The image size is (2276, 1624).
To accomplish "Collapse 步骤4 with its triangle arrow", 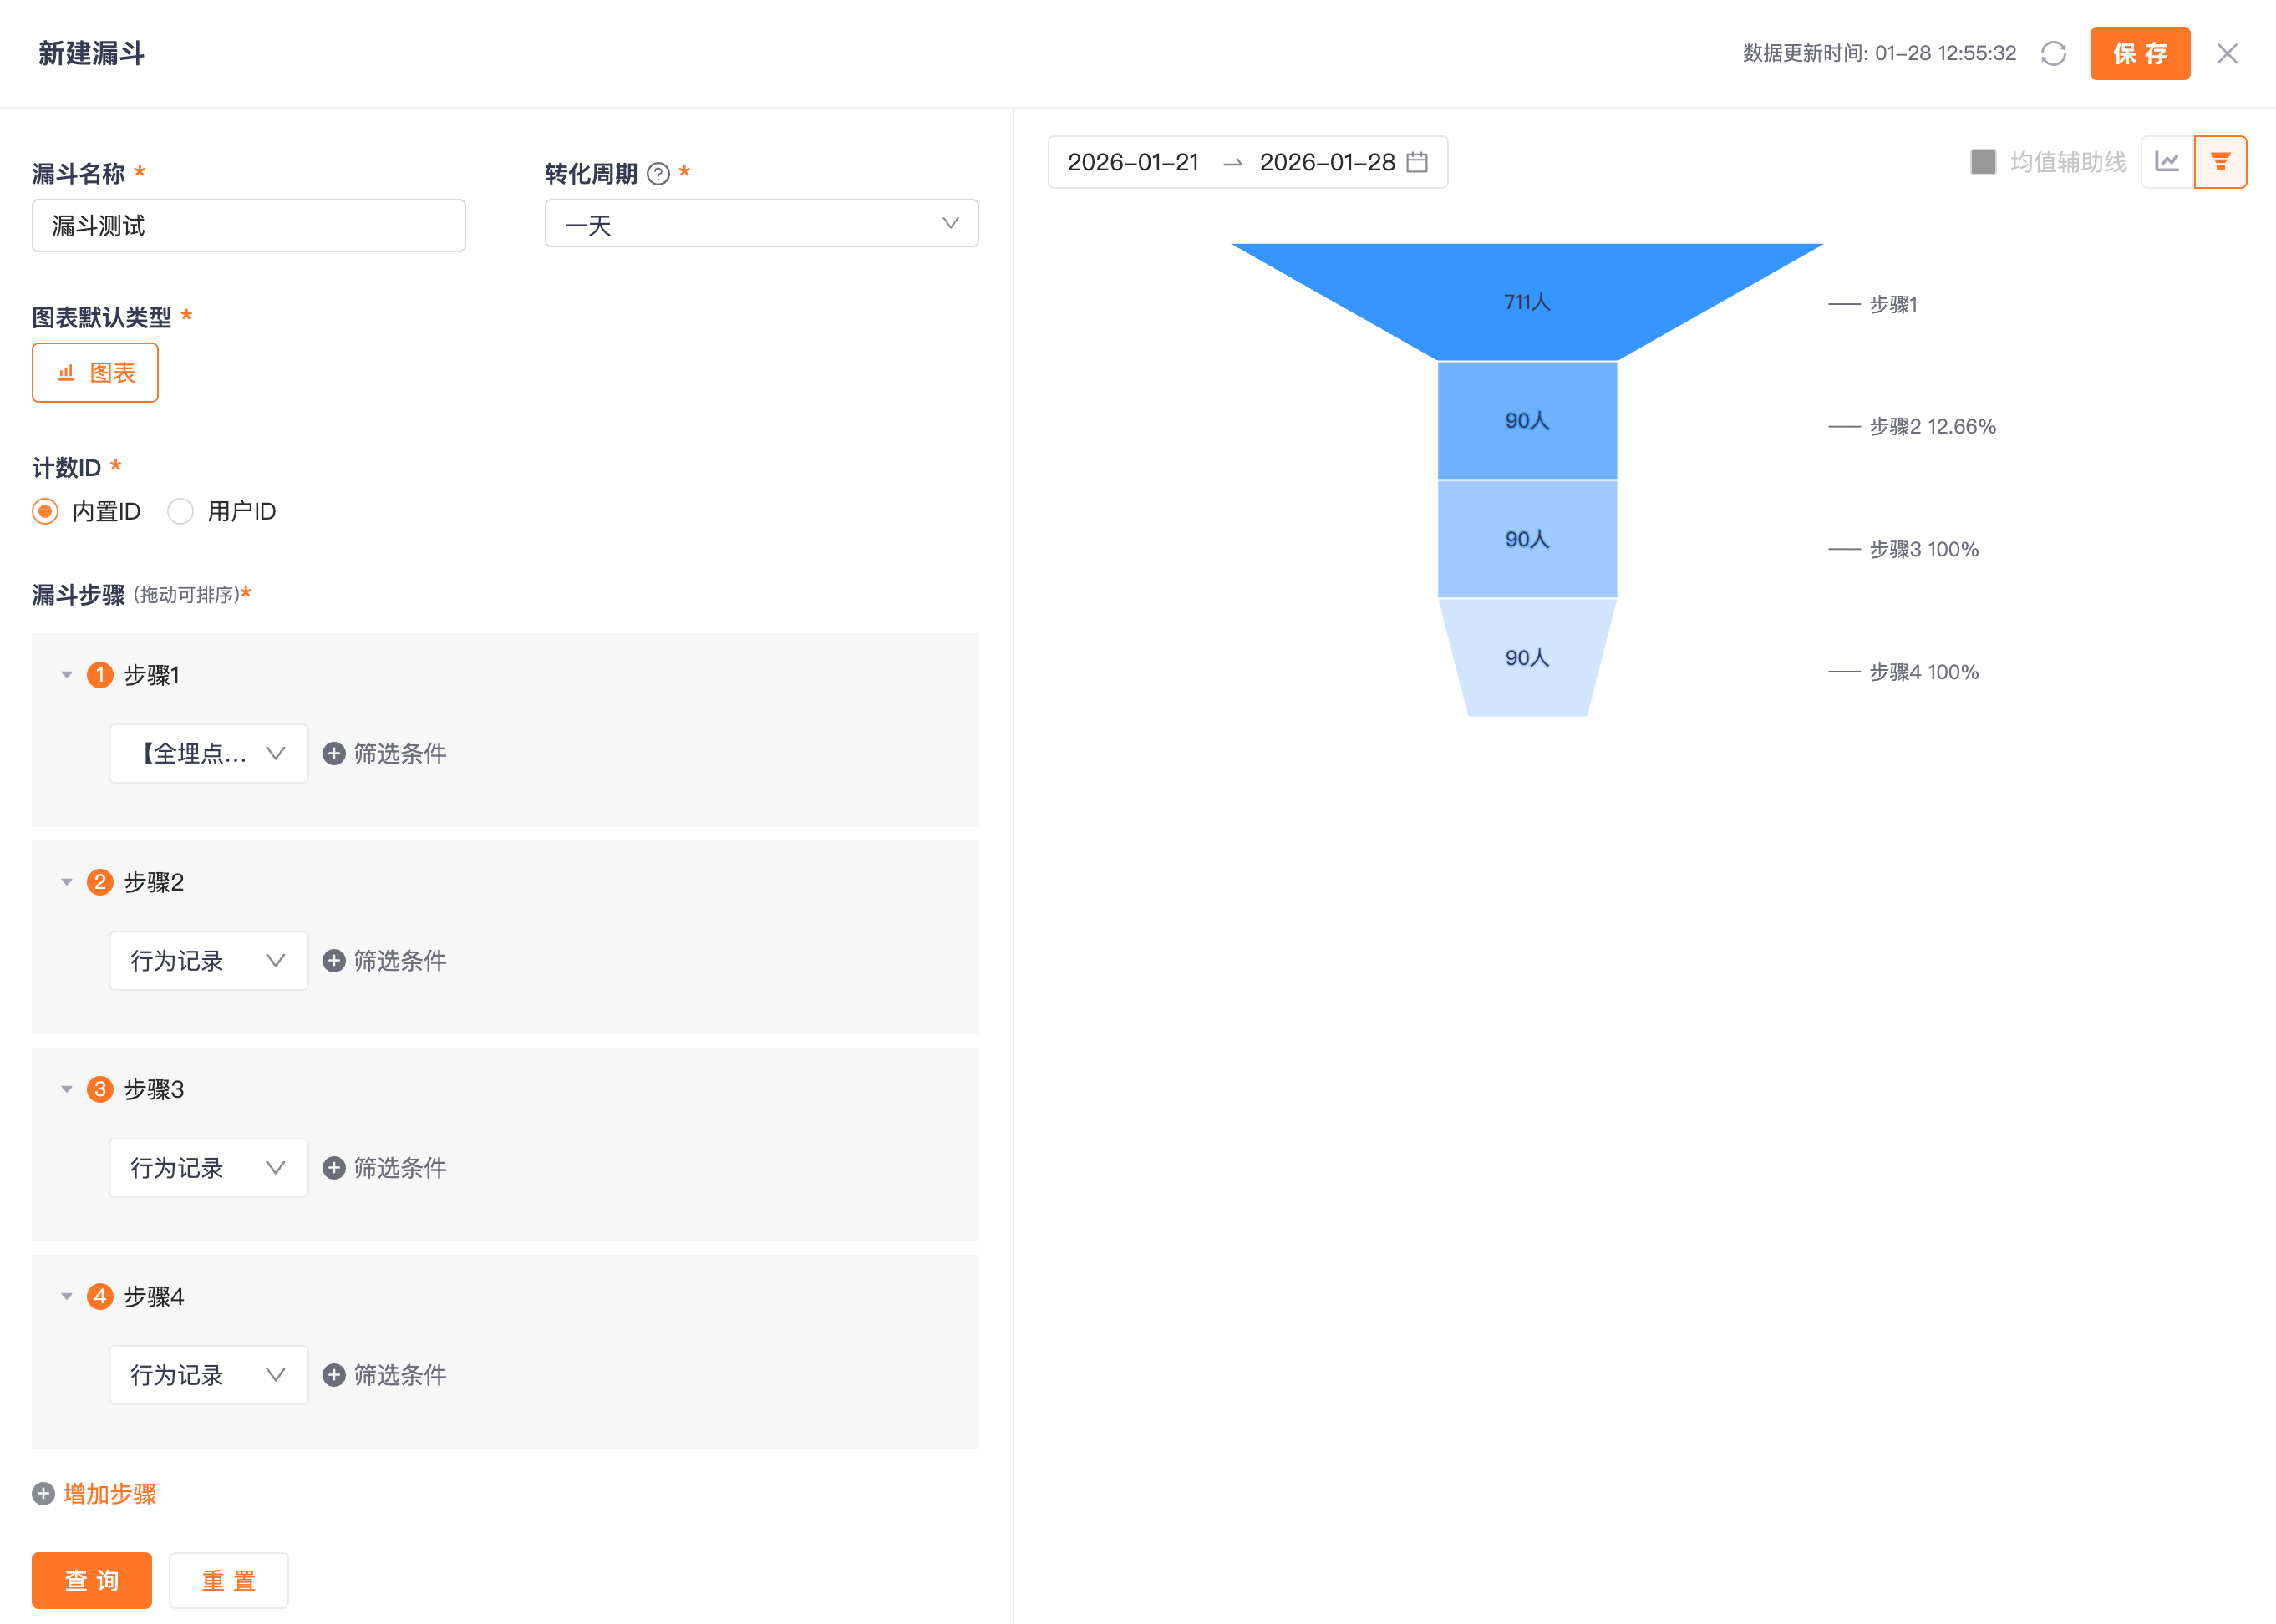I will pyautogui.click(x=67, y=1297).
